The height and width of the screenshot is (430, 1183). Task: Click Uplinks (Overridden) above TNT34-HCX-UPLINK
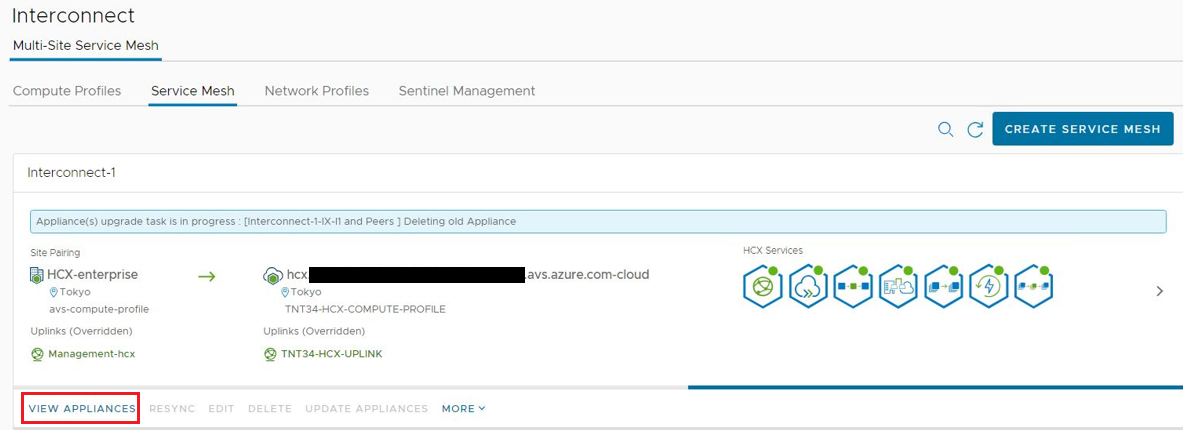click(315, 331)
